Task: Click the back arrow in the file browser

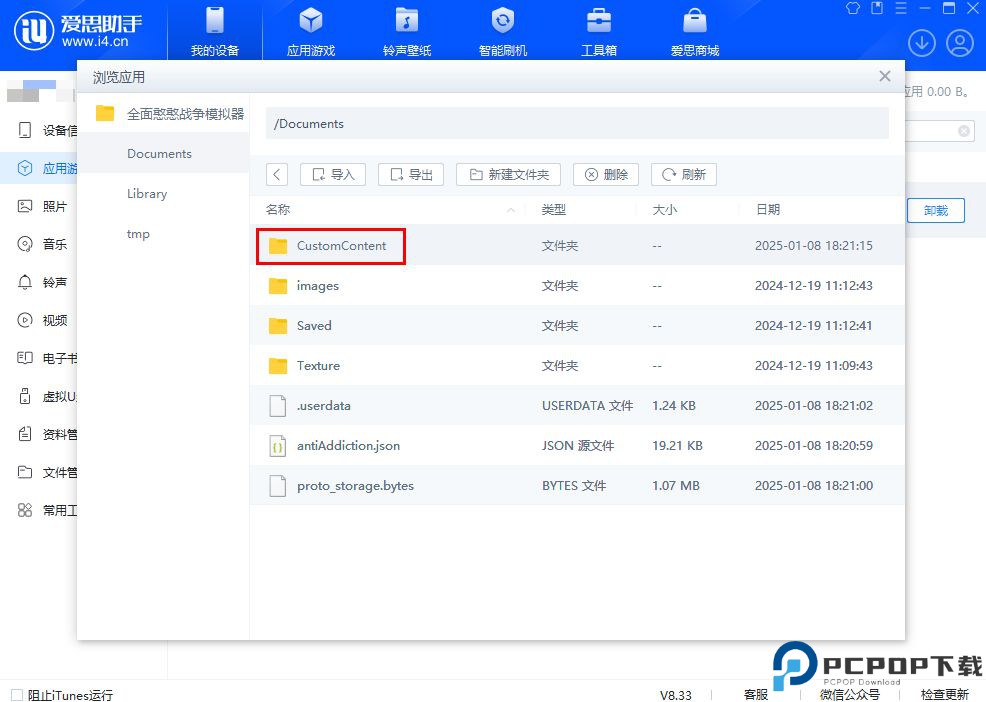Action: point(276,174)
